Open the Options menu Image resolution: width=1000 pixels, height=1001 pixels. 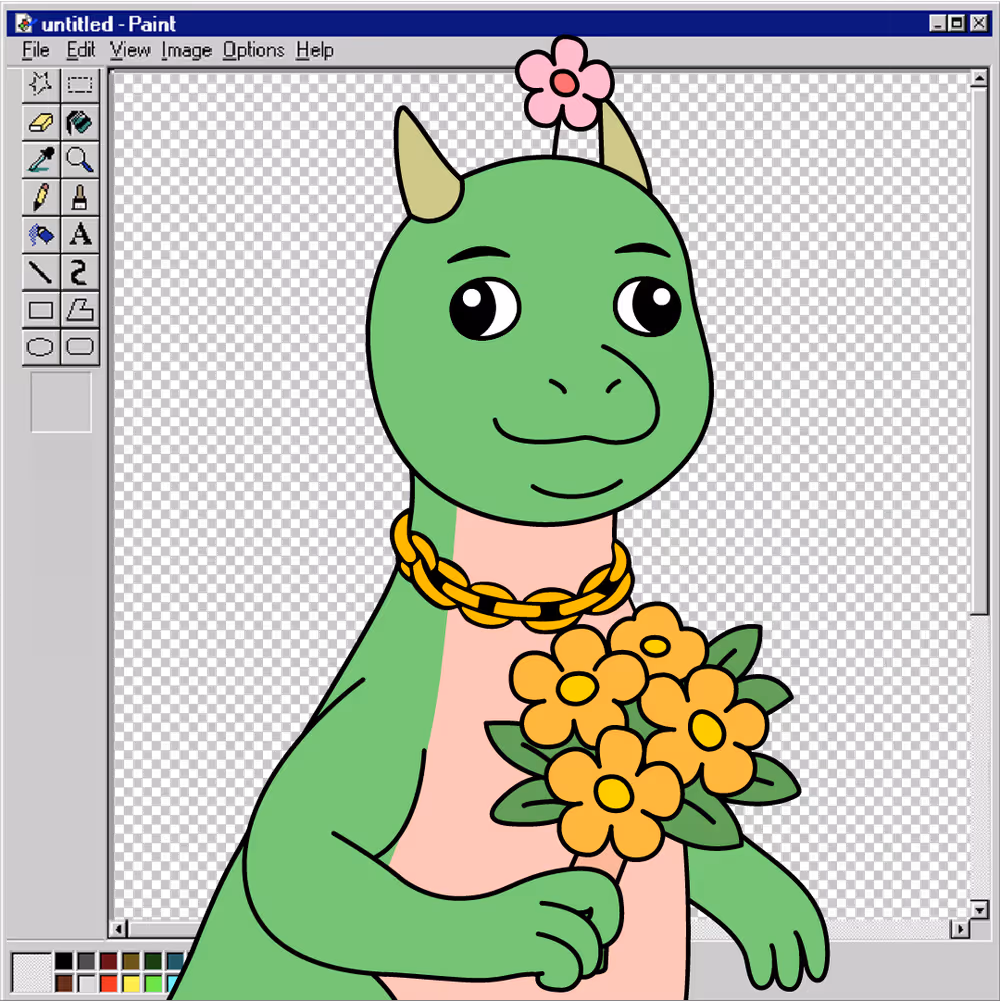[253, 50]
